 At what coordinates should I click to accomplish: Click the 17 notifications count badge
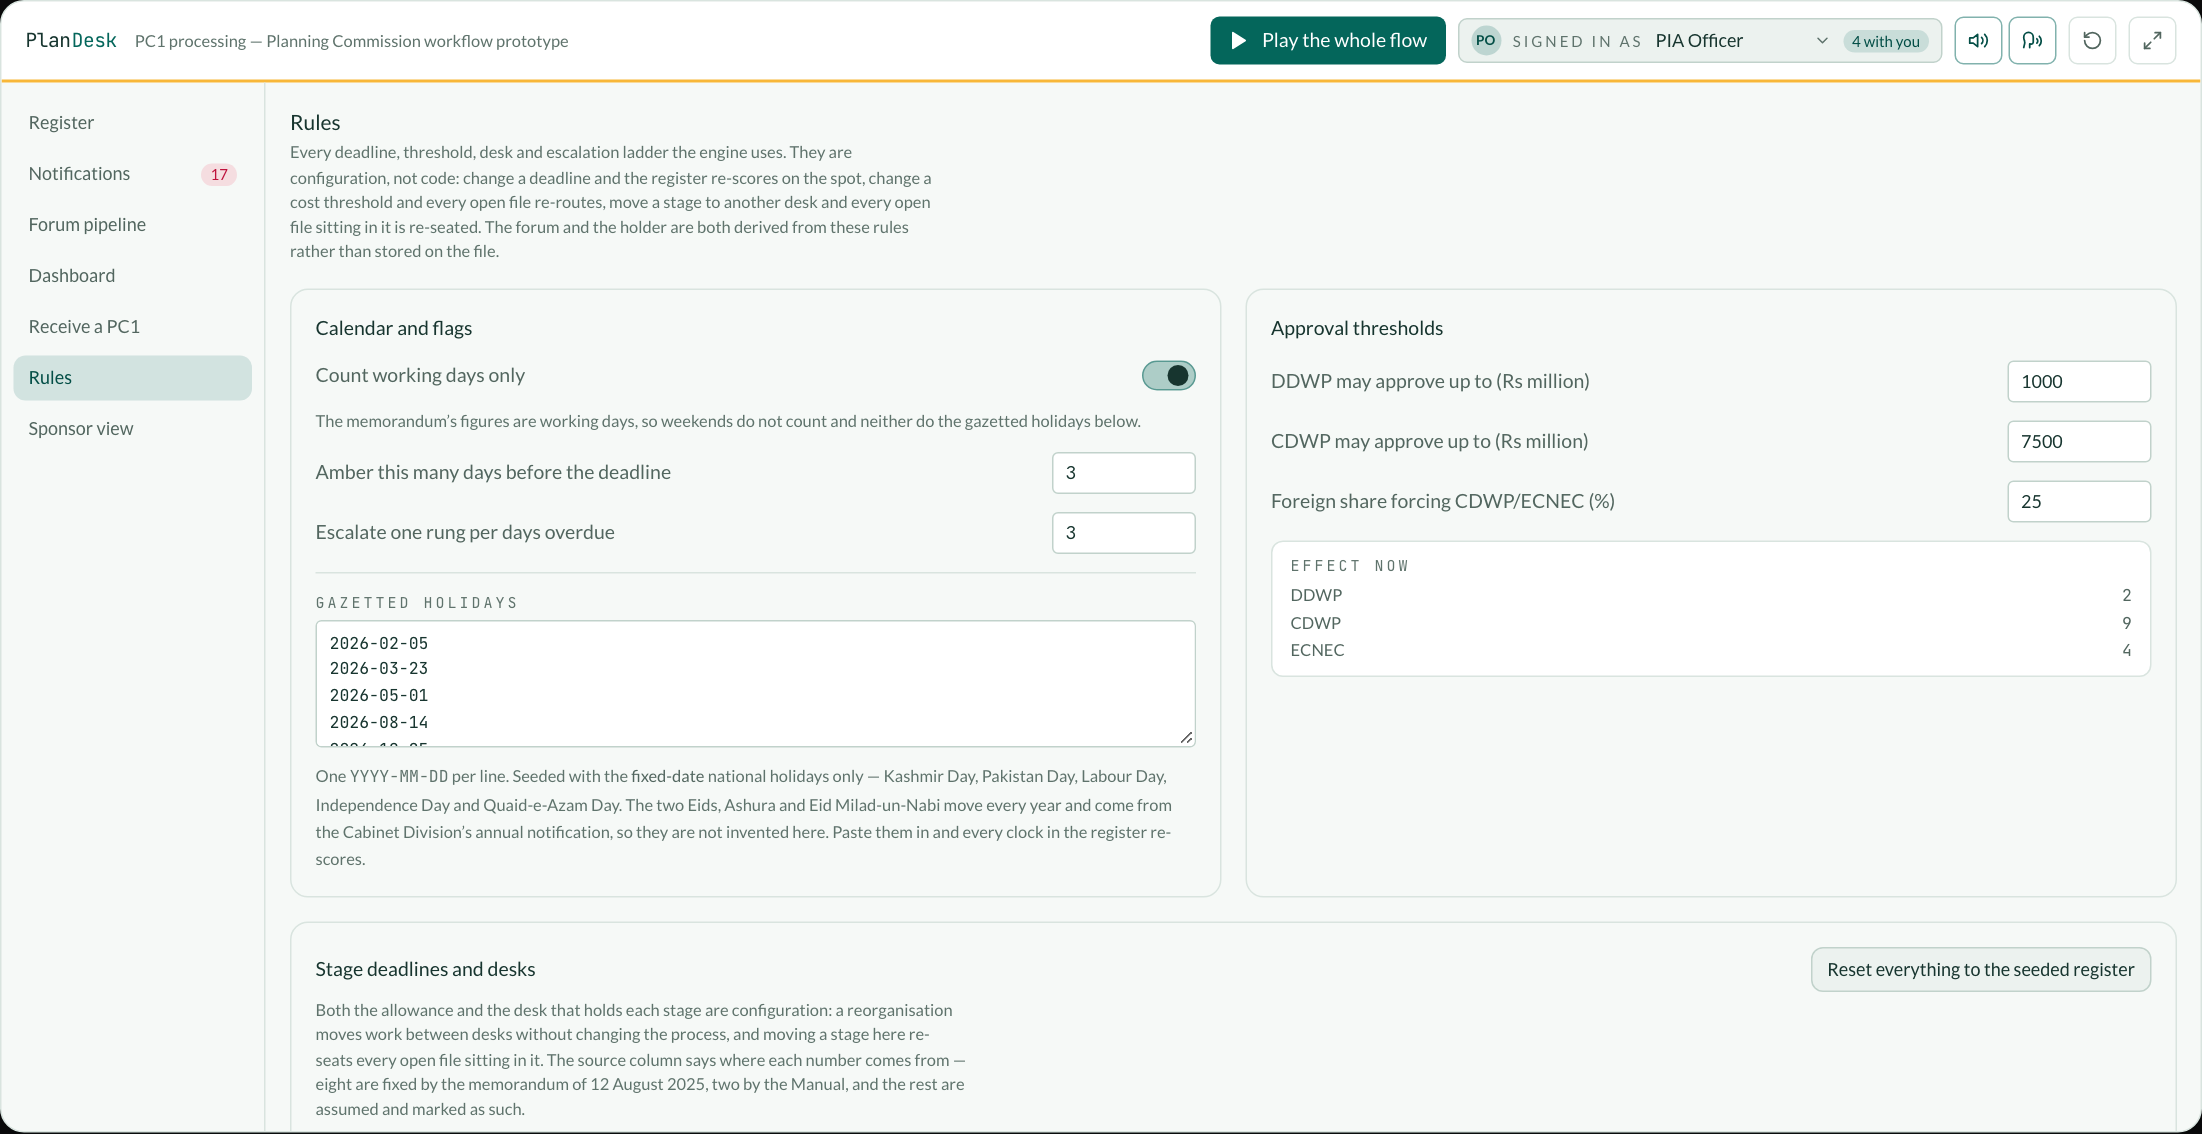[x=219, y=175]
